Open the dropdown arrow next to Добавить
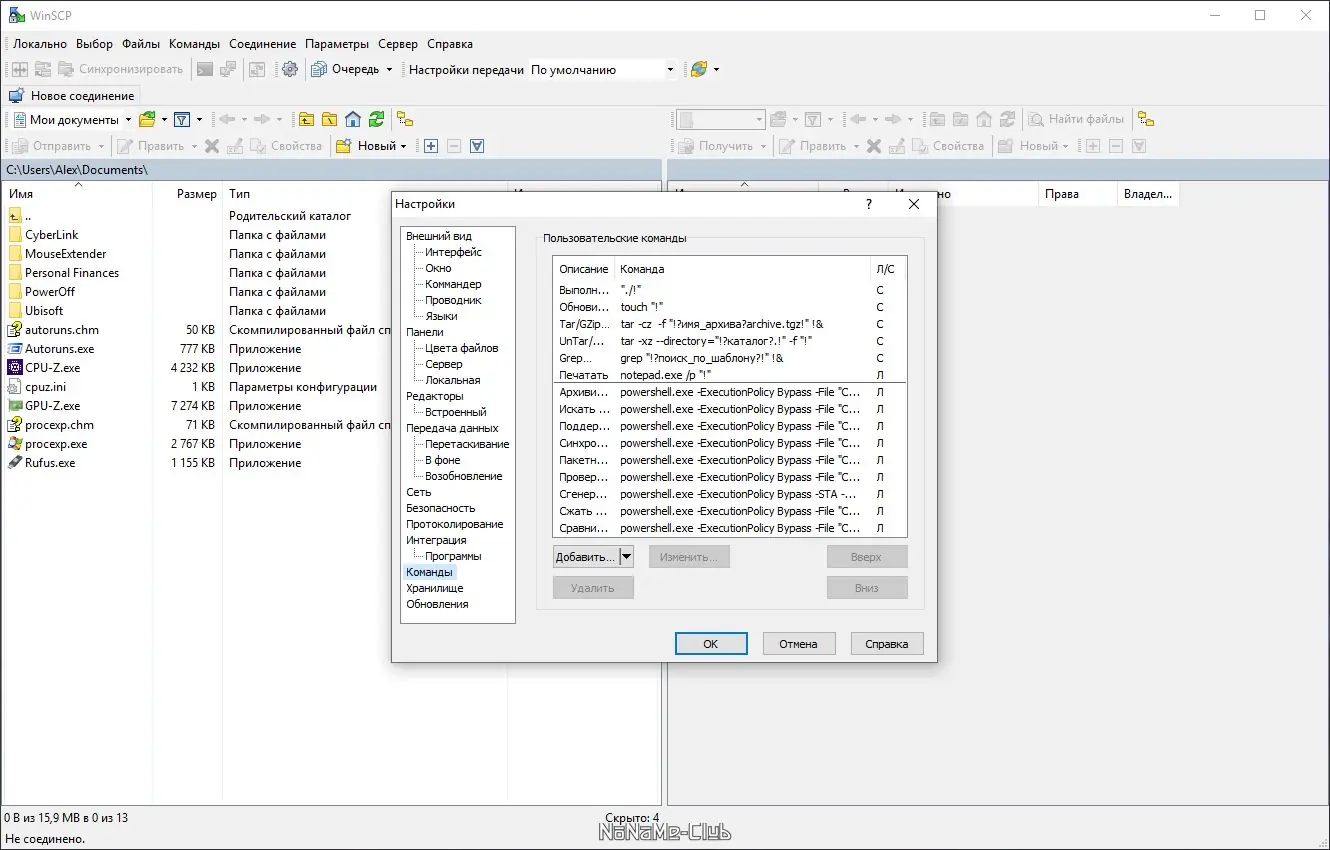The height and width of the screenshot is (850, 1330). [x=626, y=557]
